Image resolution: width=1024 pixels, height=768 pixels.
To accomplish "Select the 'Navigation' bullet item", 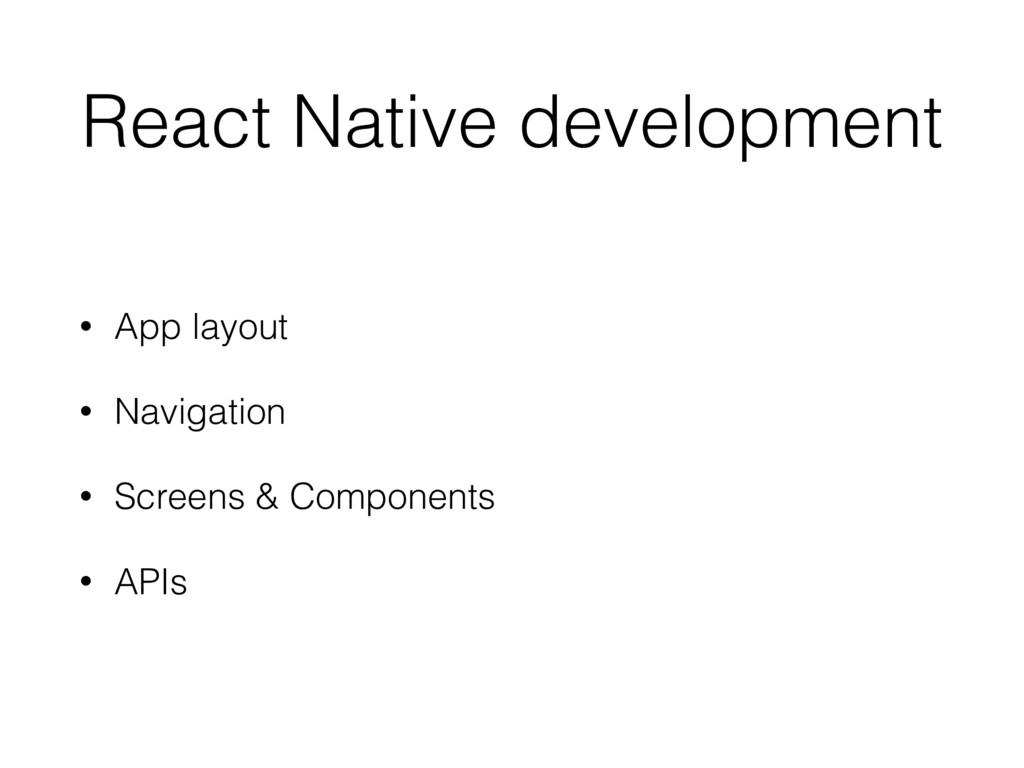I will [200, 412].
